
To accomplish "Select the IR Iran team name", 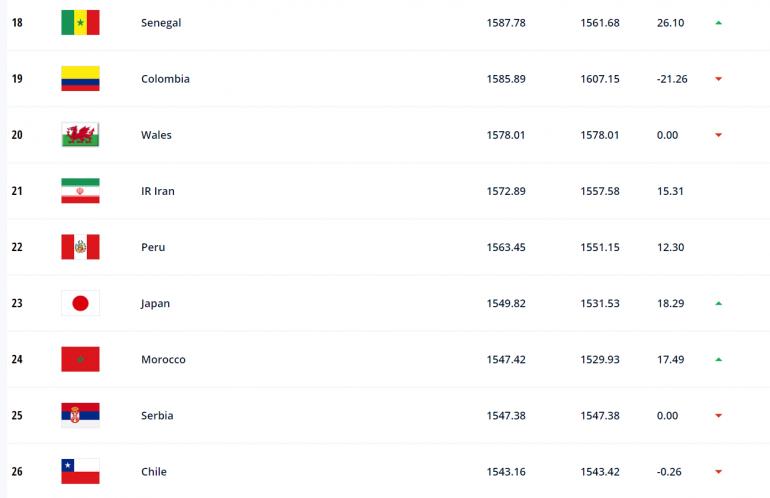I will [158, 191].
